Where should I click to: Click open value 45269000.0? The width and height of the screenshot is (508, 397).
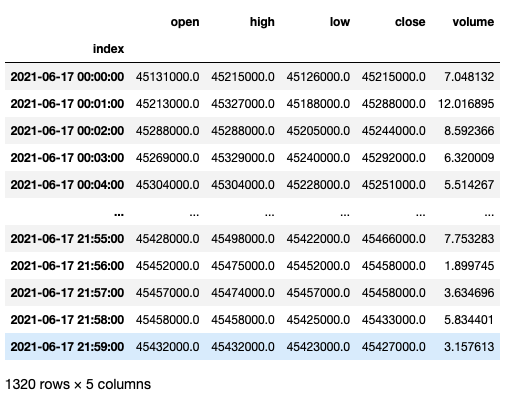[x=167, y=158]
